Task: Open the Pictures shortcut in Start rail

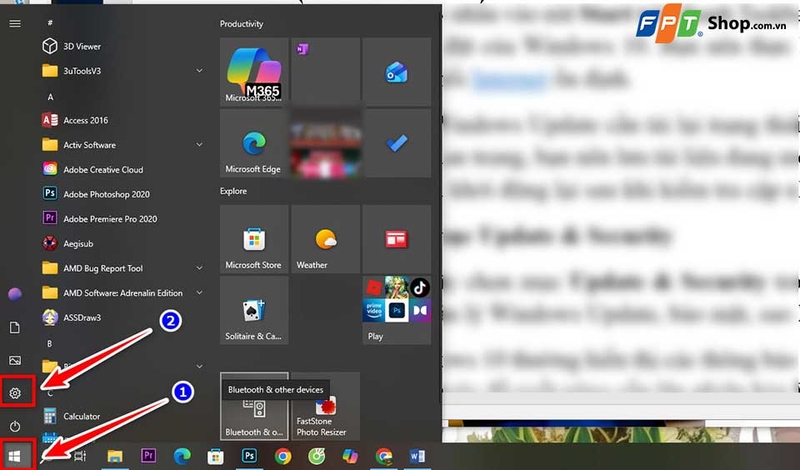Action: click(15, 360)
